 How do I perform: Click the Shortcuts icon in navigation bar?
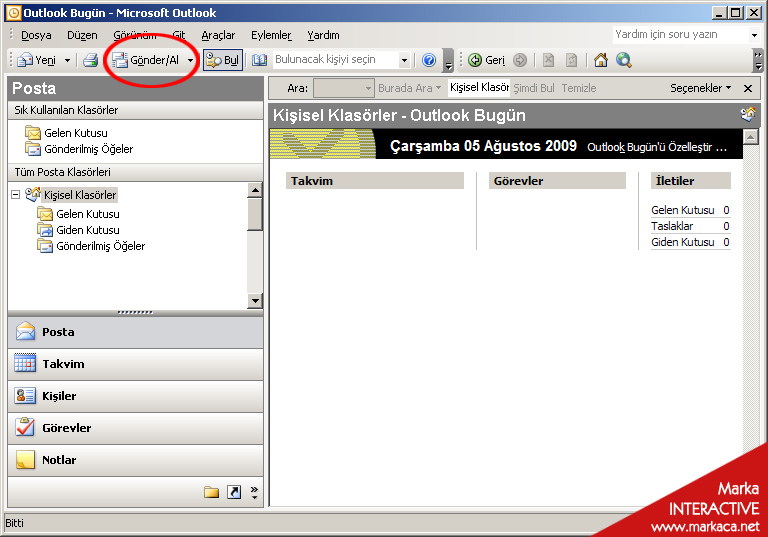point(234,492)
